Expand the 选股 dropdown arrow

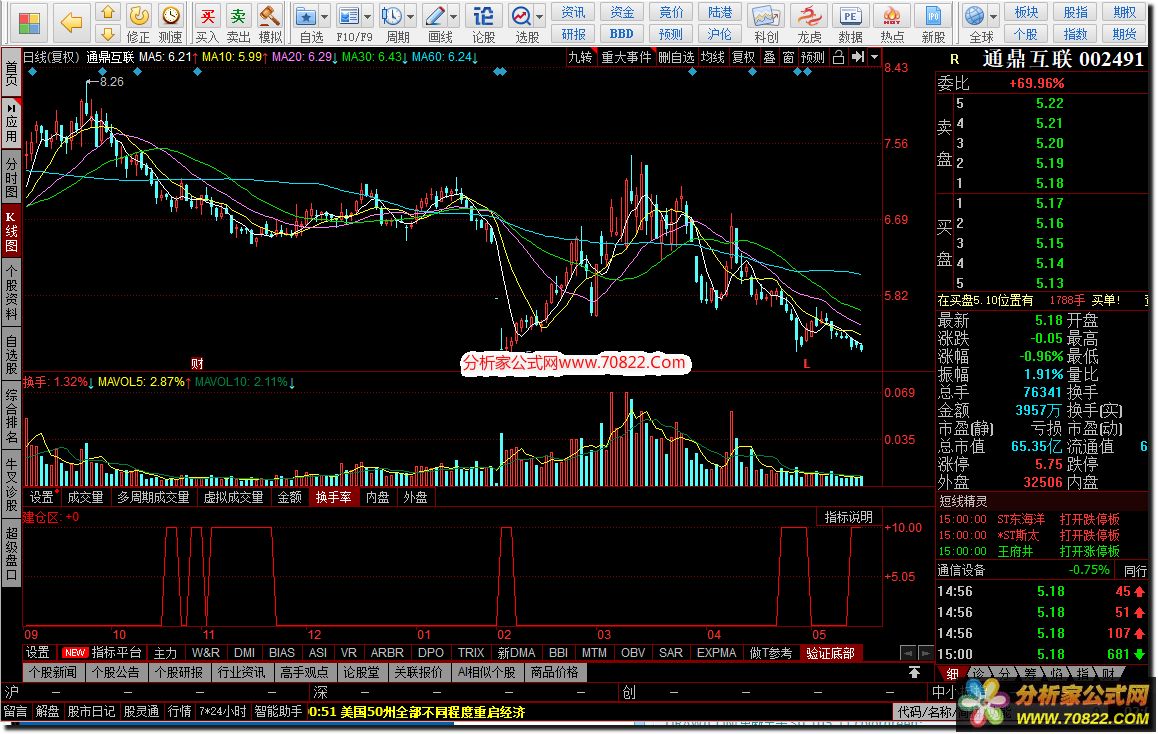[x=540, y=16]
